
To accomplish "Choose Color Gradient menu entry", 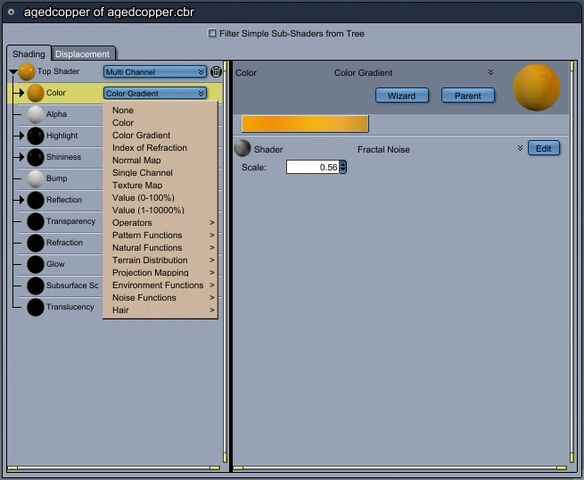I will 160,135.
